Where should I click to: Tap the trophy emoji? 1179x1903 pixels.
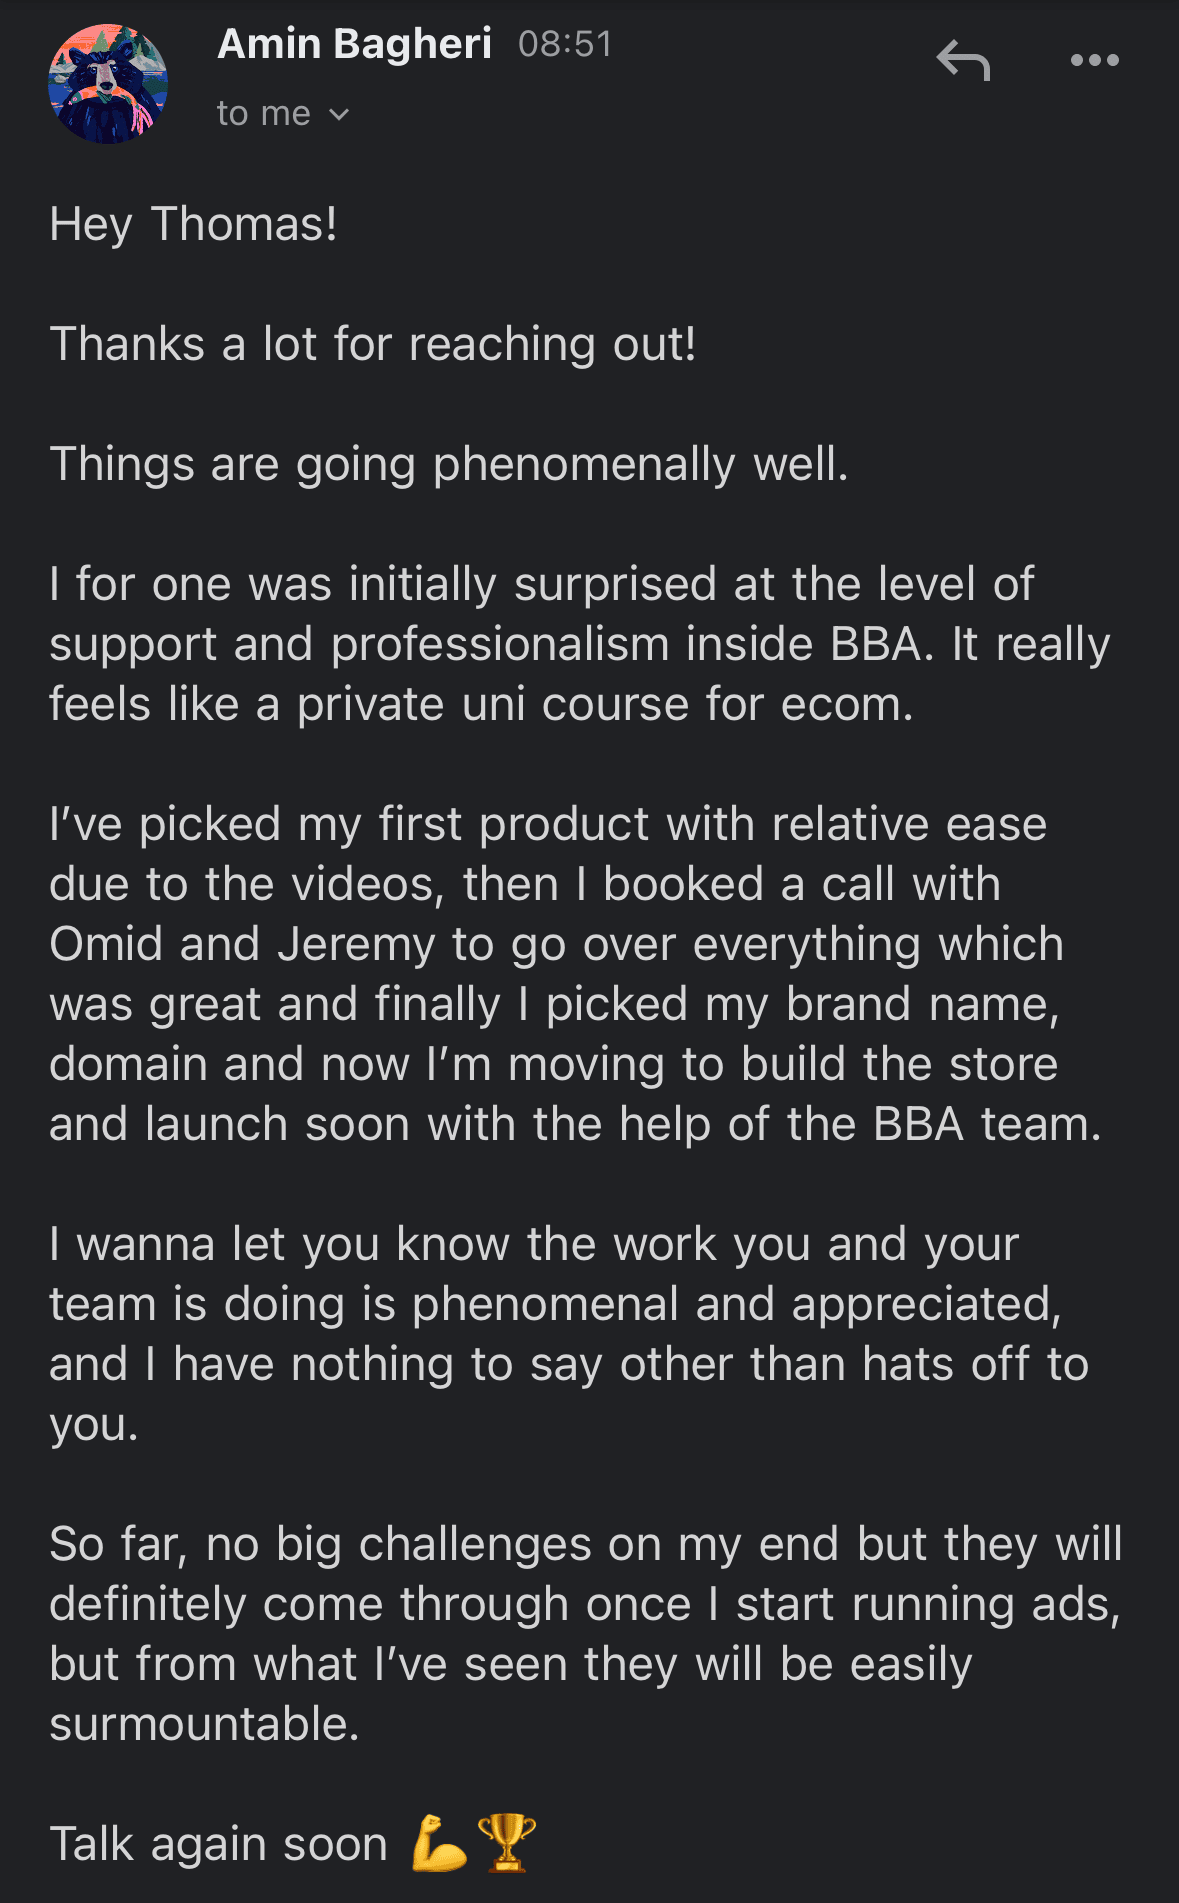click(507, 1842)
